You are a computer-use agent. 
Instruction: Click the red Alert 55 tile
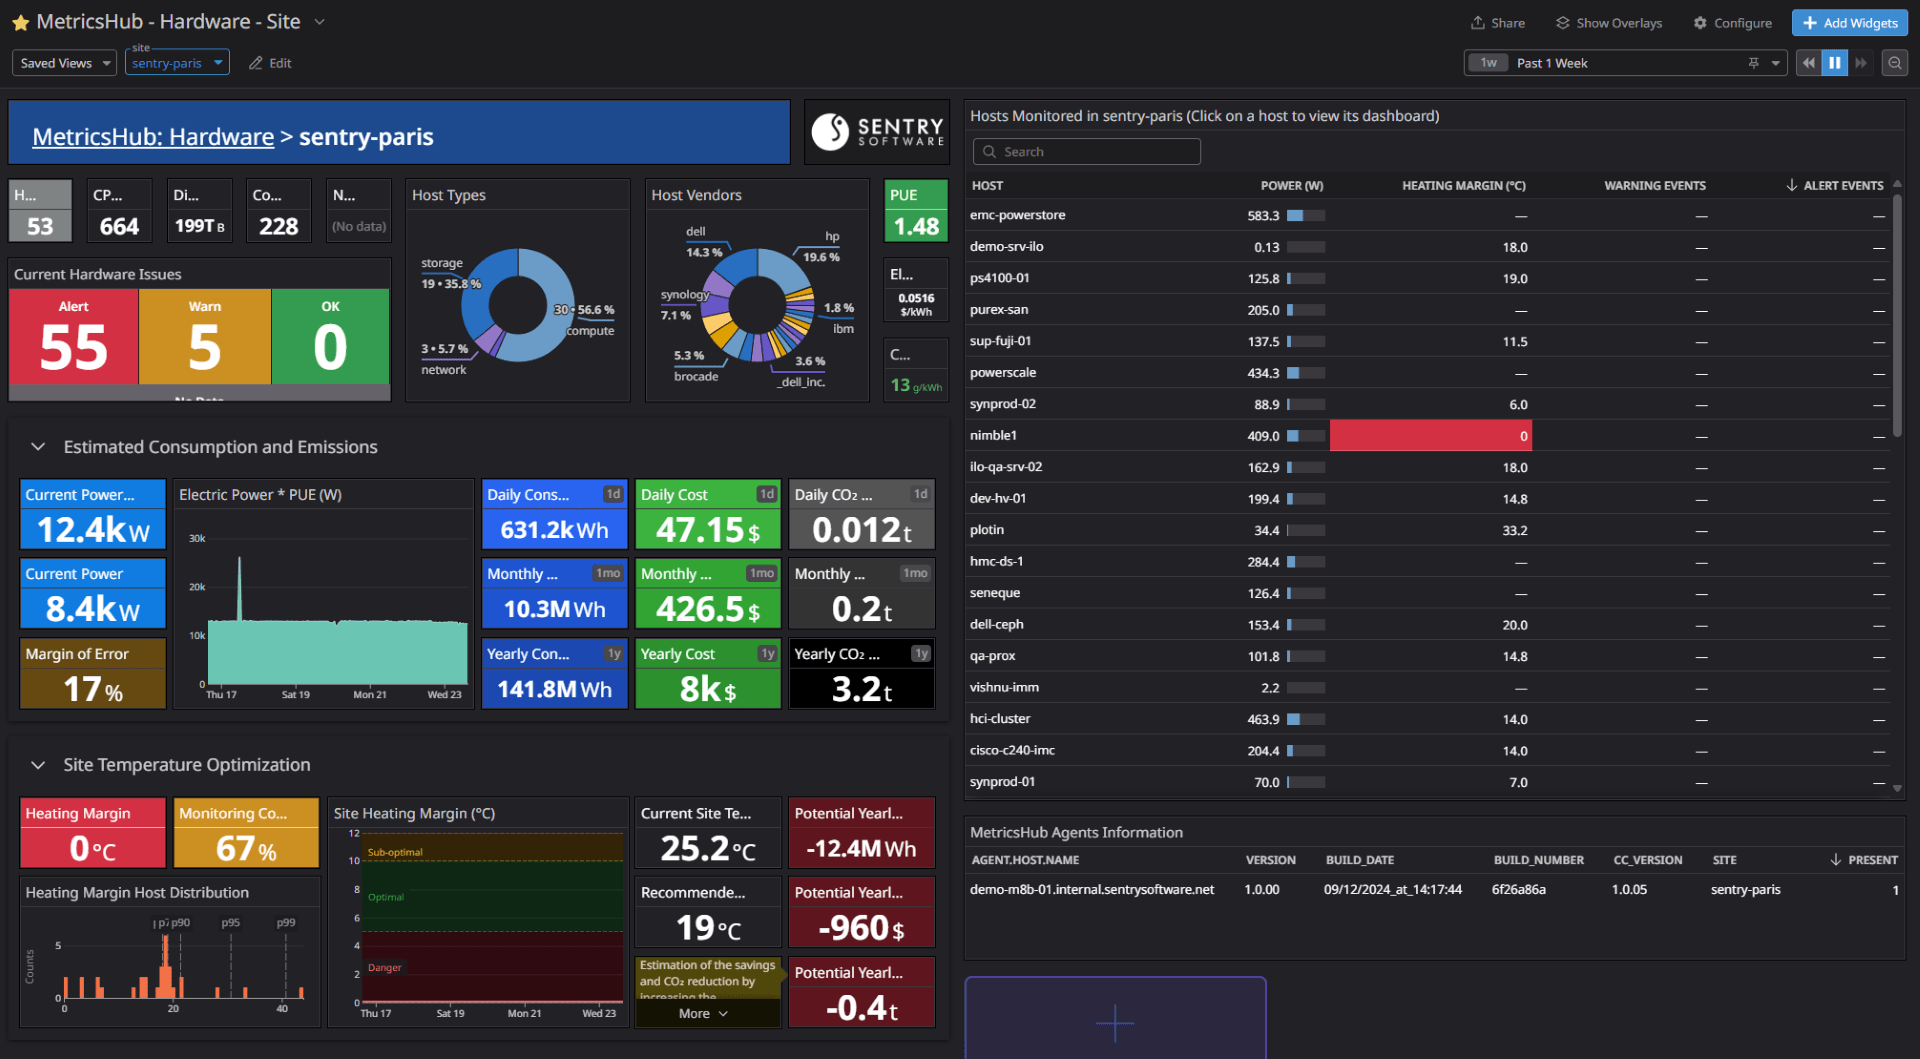click(x=74, y=337)
